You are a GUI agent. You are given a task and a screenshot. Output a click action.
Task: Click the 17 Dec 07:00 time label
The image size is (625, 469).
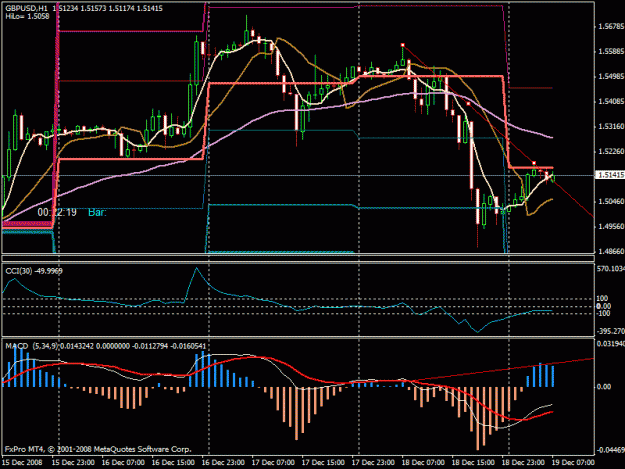273,463
